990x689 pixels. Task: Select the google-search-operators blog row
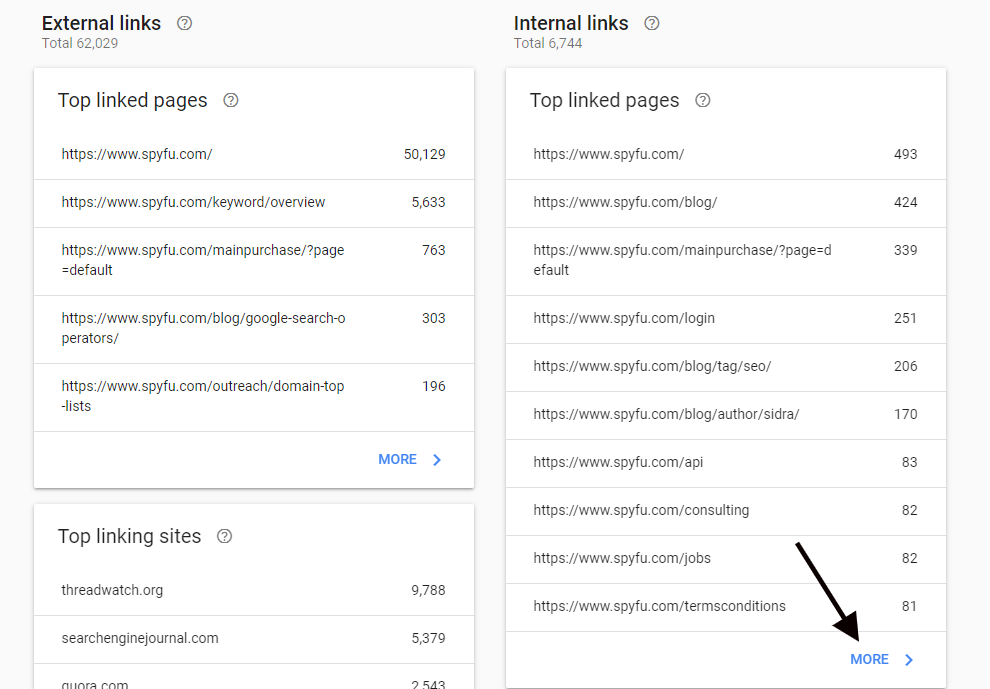[x=203, y=328]
